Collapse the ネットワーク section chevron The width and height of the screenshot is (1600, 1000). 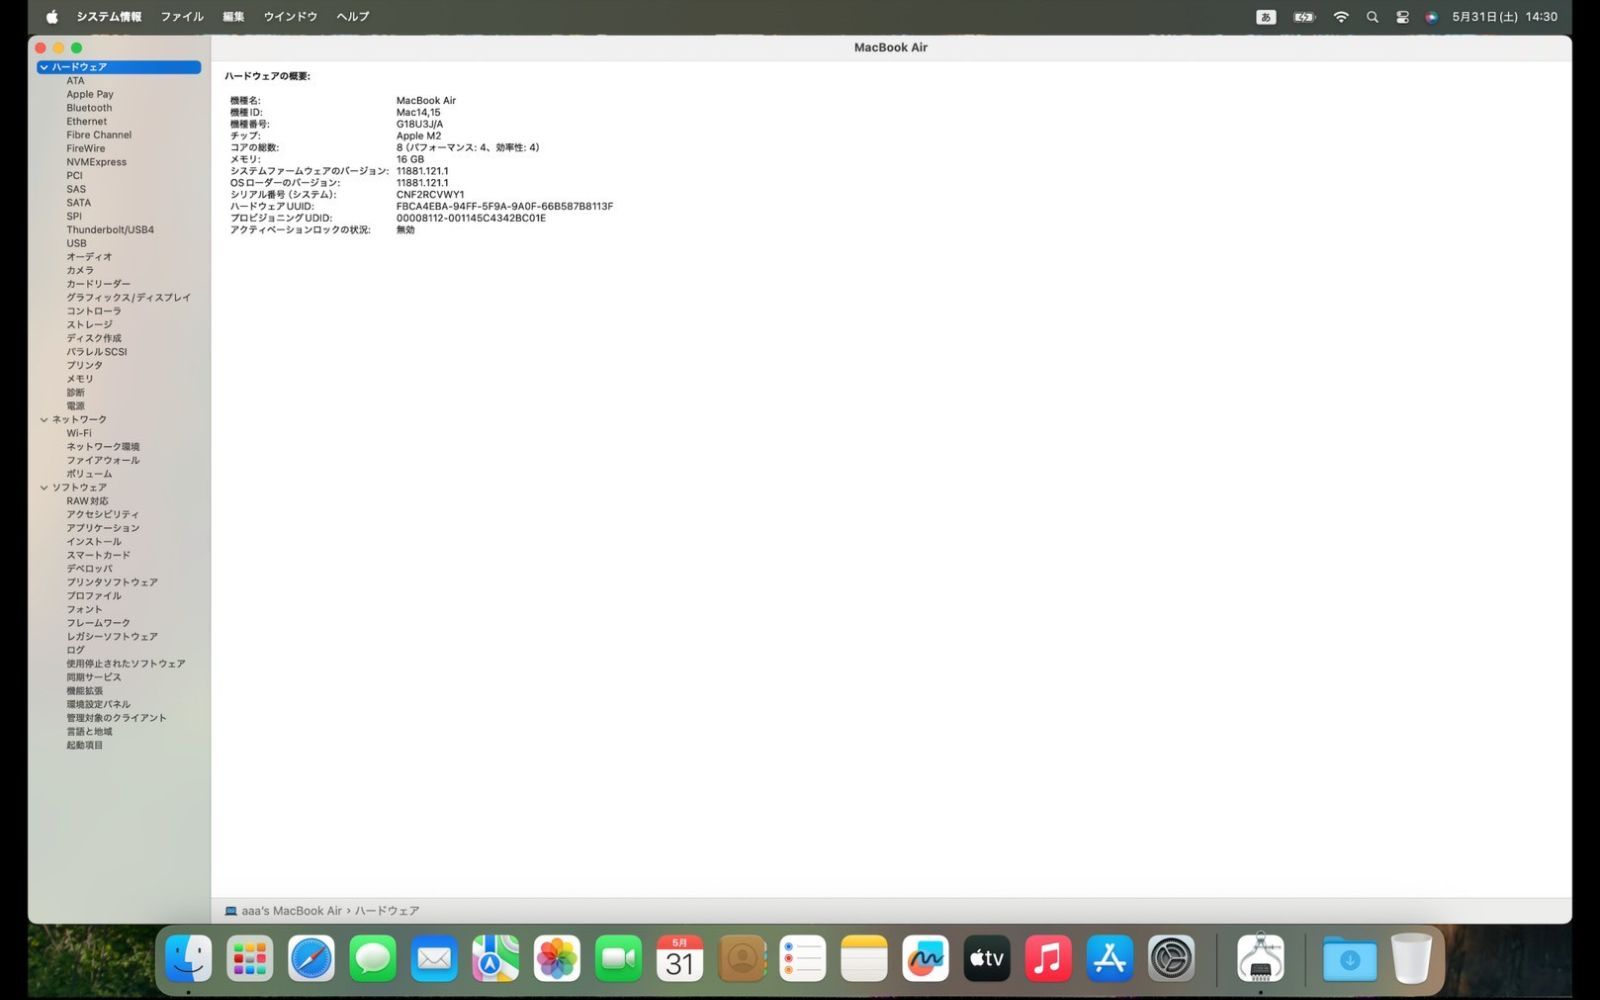pos(44,420)
